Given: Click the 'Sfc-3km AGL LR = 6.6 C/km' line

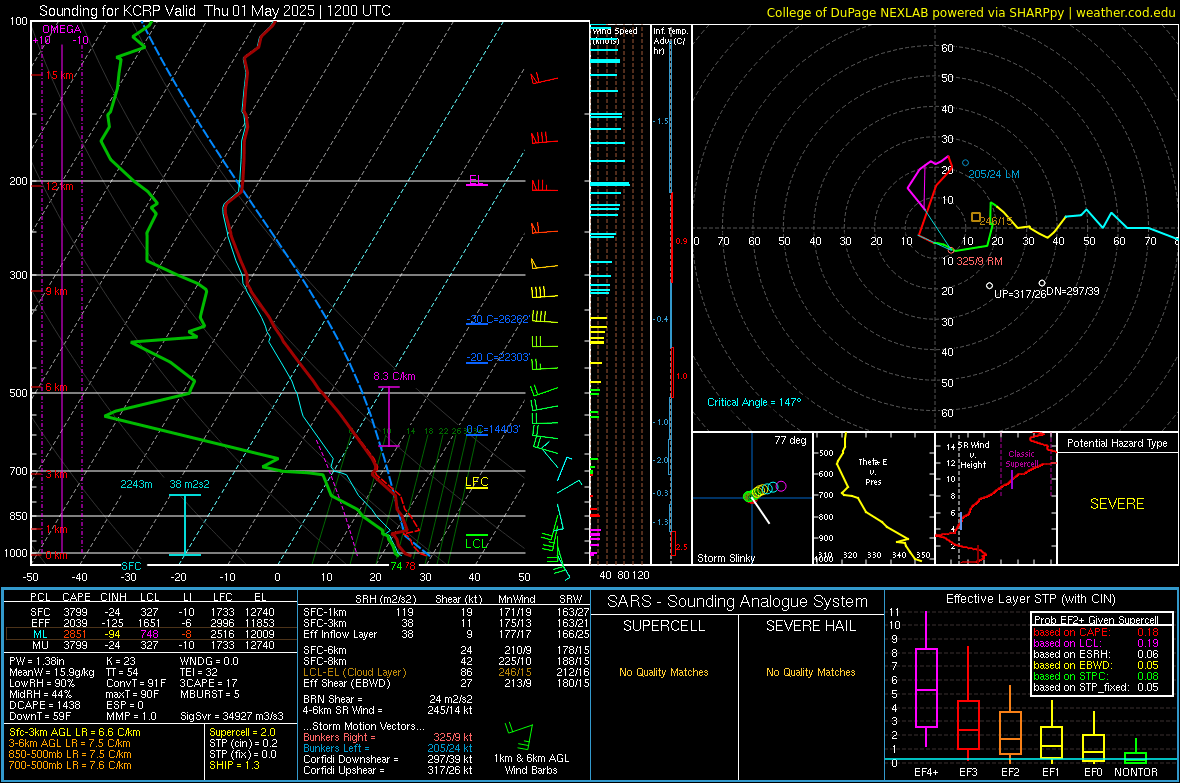Looking at the screenshot, I should coord(75,733).
